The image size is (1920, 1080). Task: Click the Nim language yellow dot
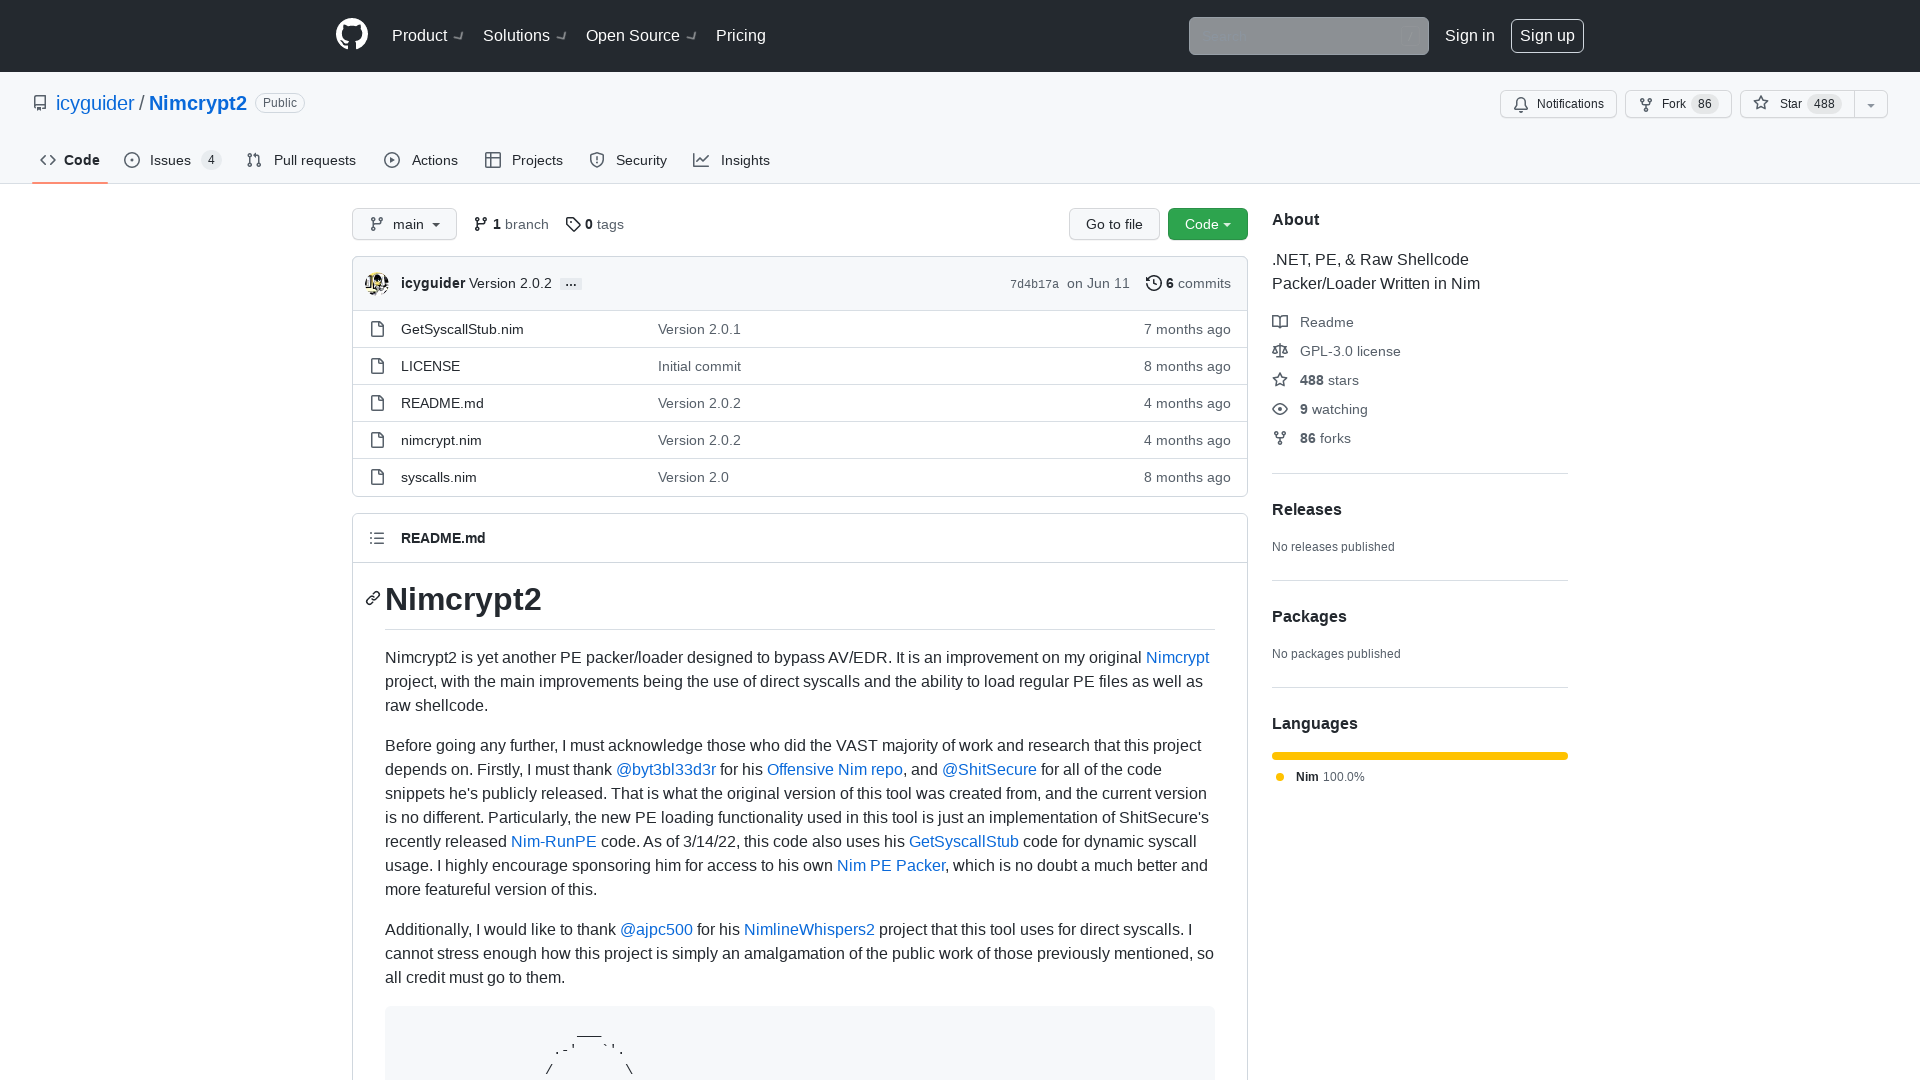pos(1280,777)
